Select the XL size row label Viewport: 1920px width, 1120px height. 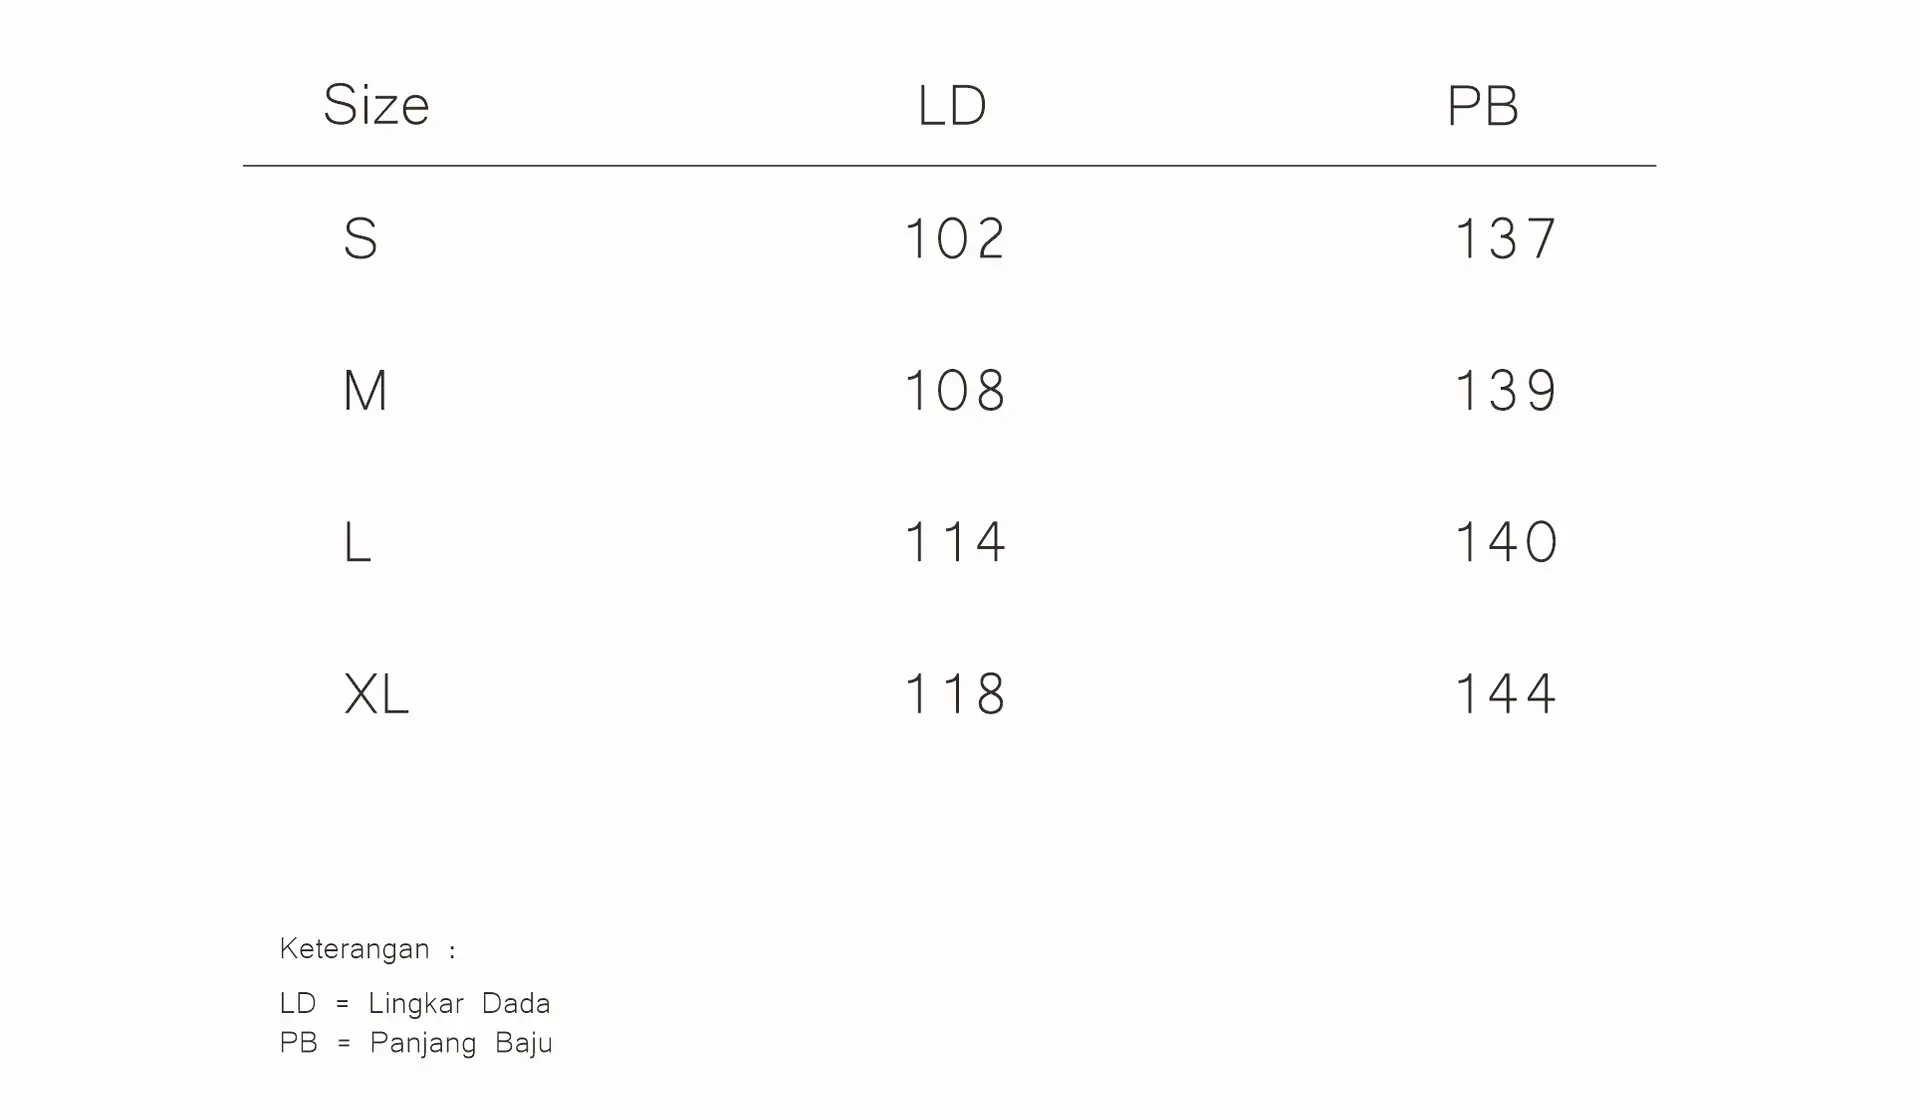376,694
